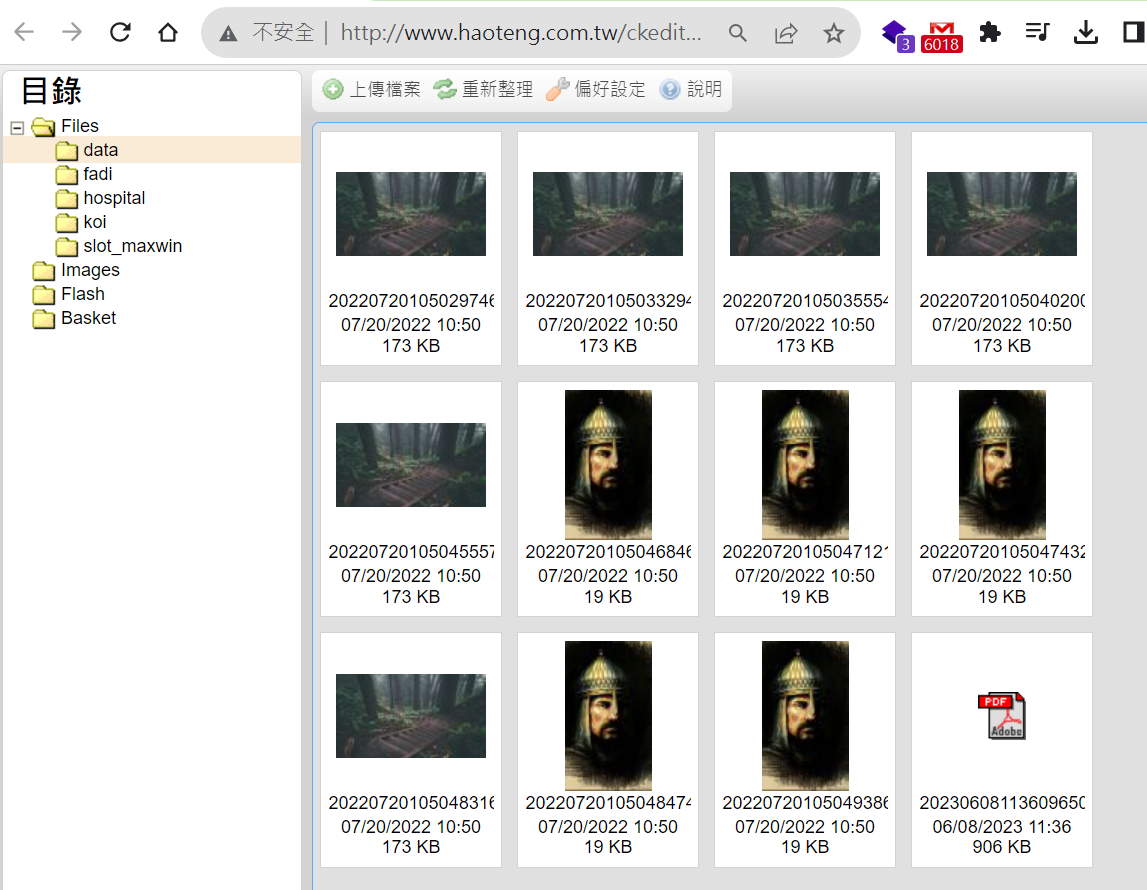Screen dimensions: 1147x890
Task: Share this page via share icon
Action: pyautogui.click(x=786, y=33)
